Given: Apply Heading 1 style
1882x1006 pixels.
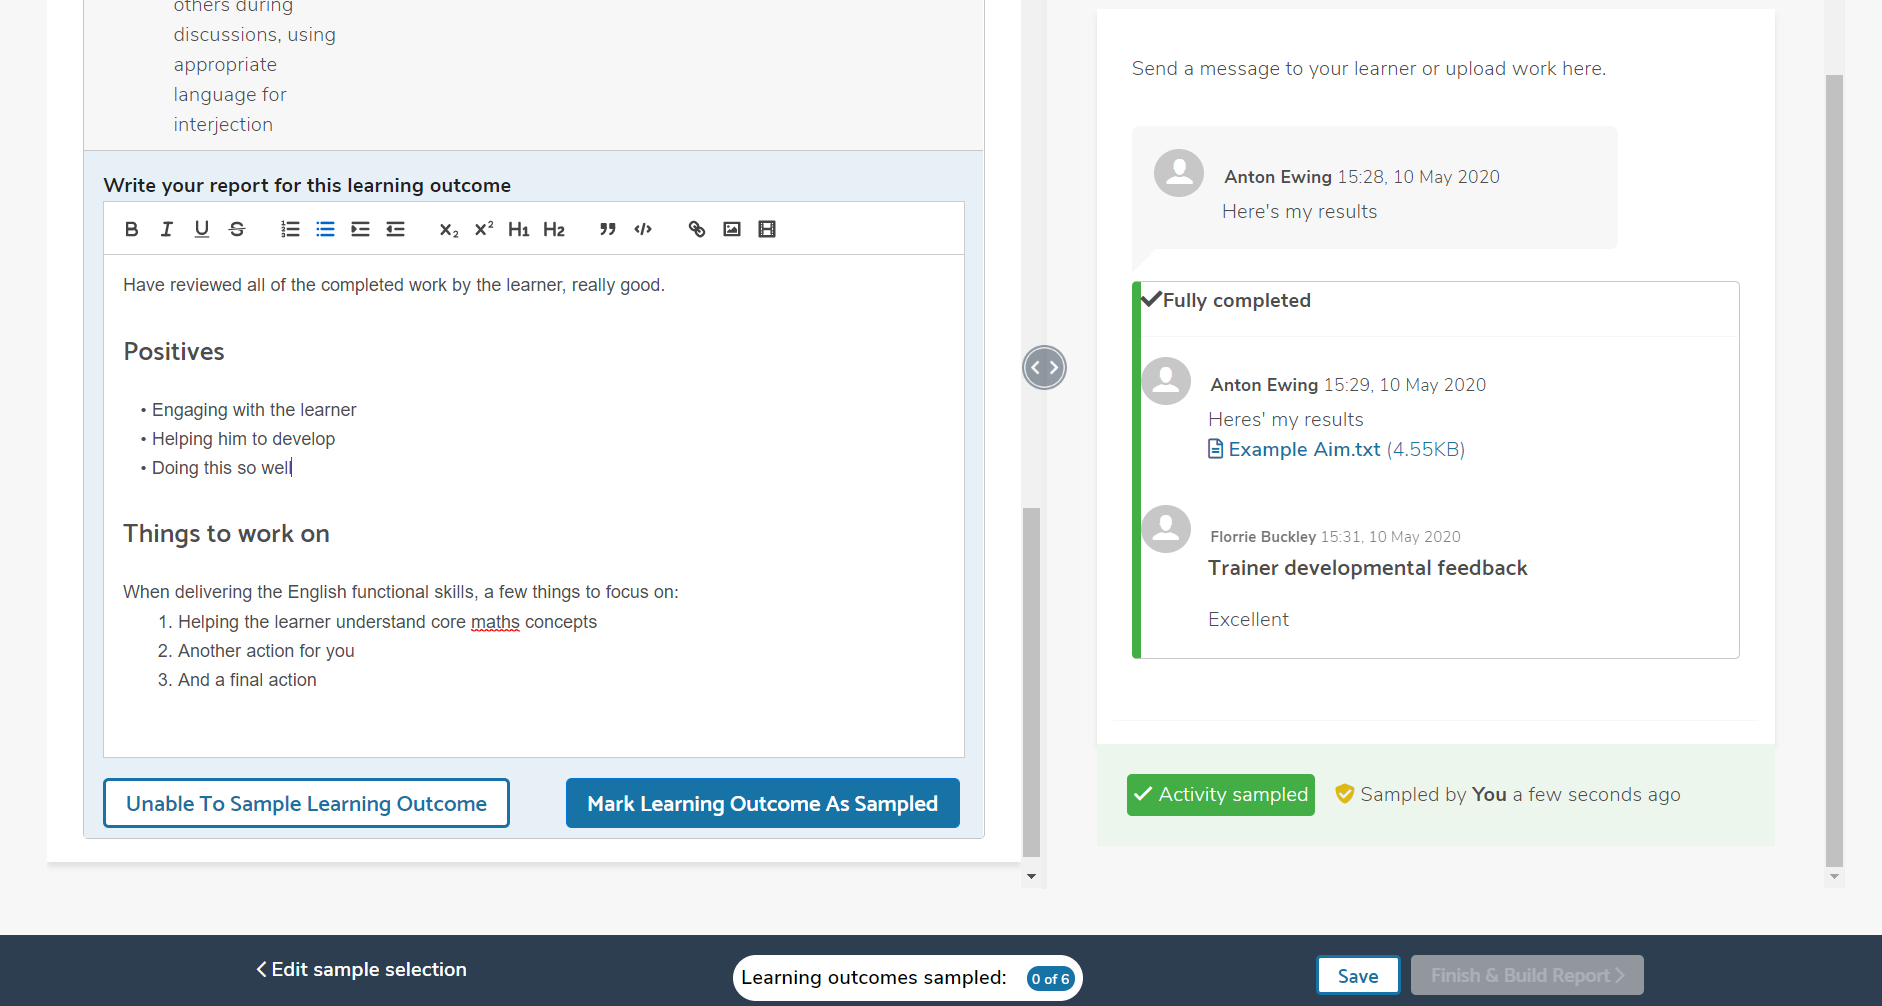Looking at the screenshot, I should (x=518, y=229).
